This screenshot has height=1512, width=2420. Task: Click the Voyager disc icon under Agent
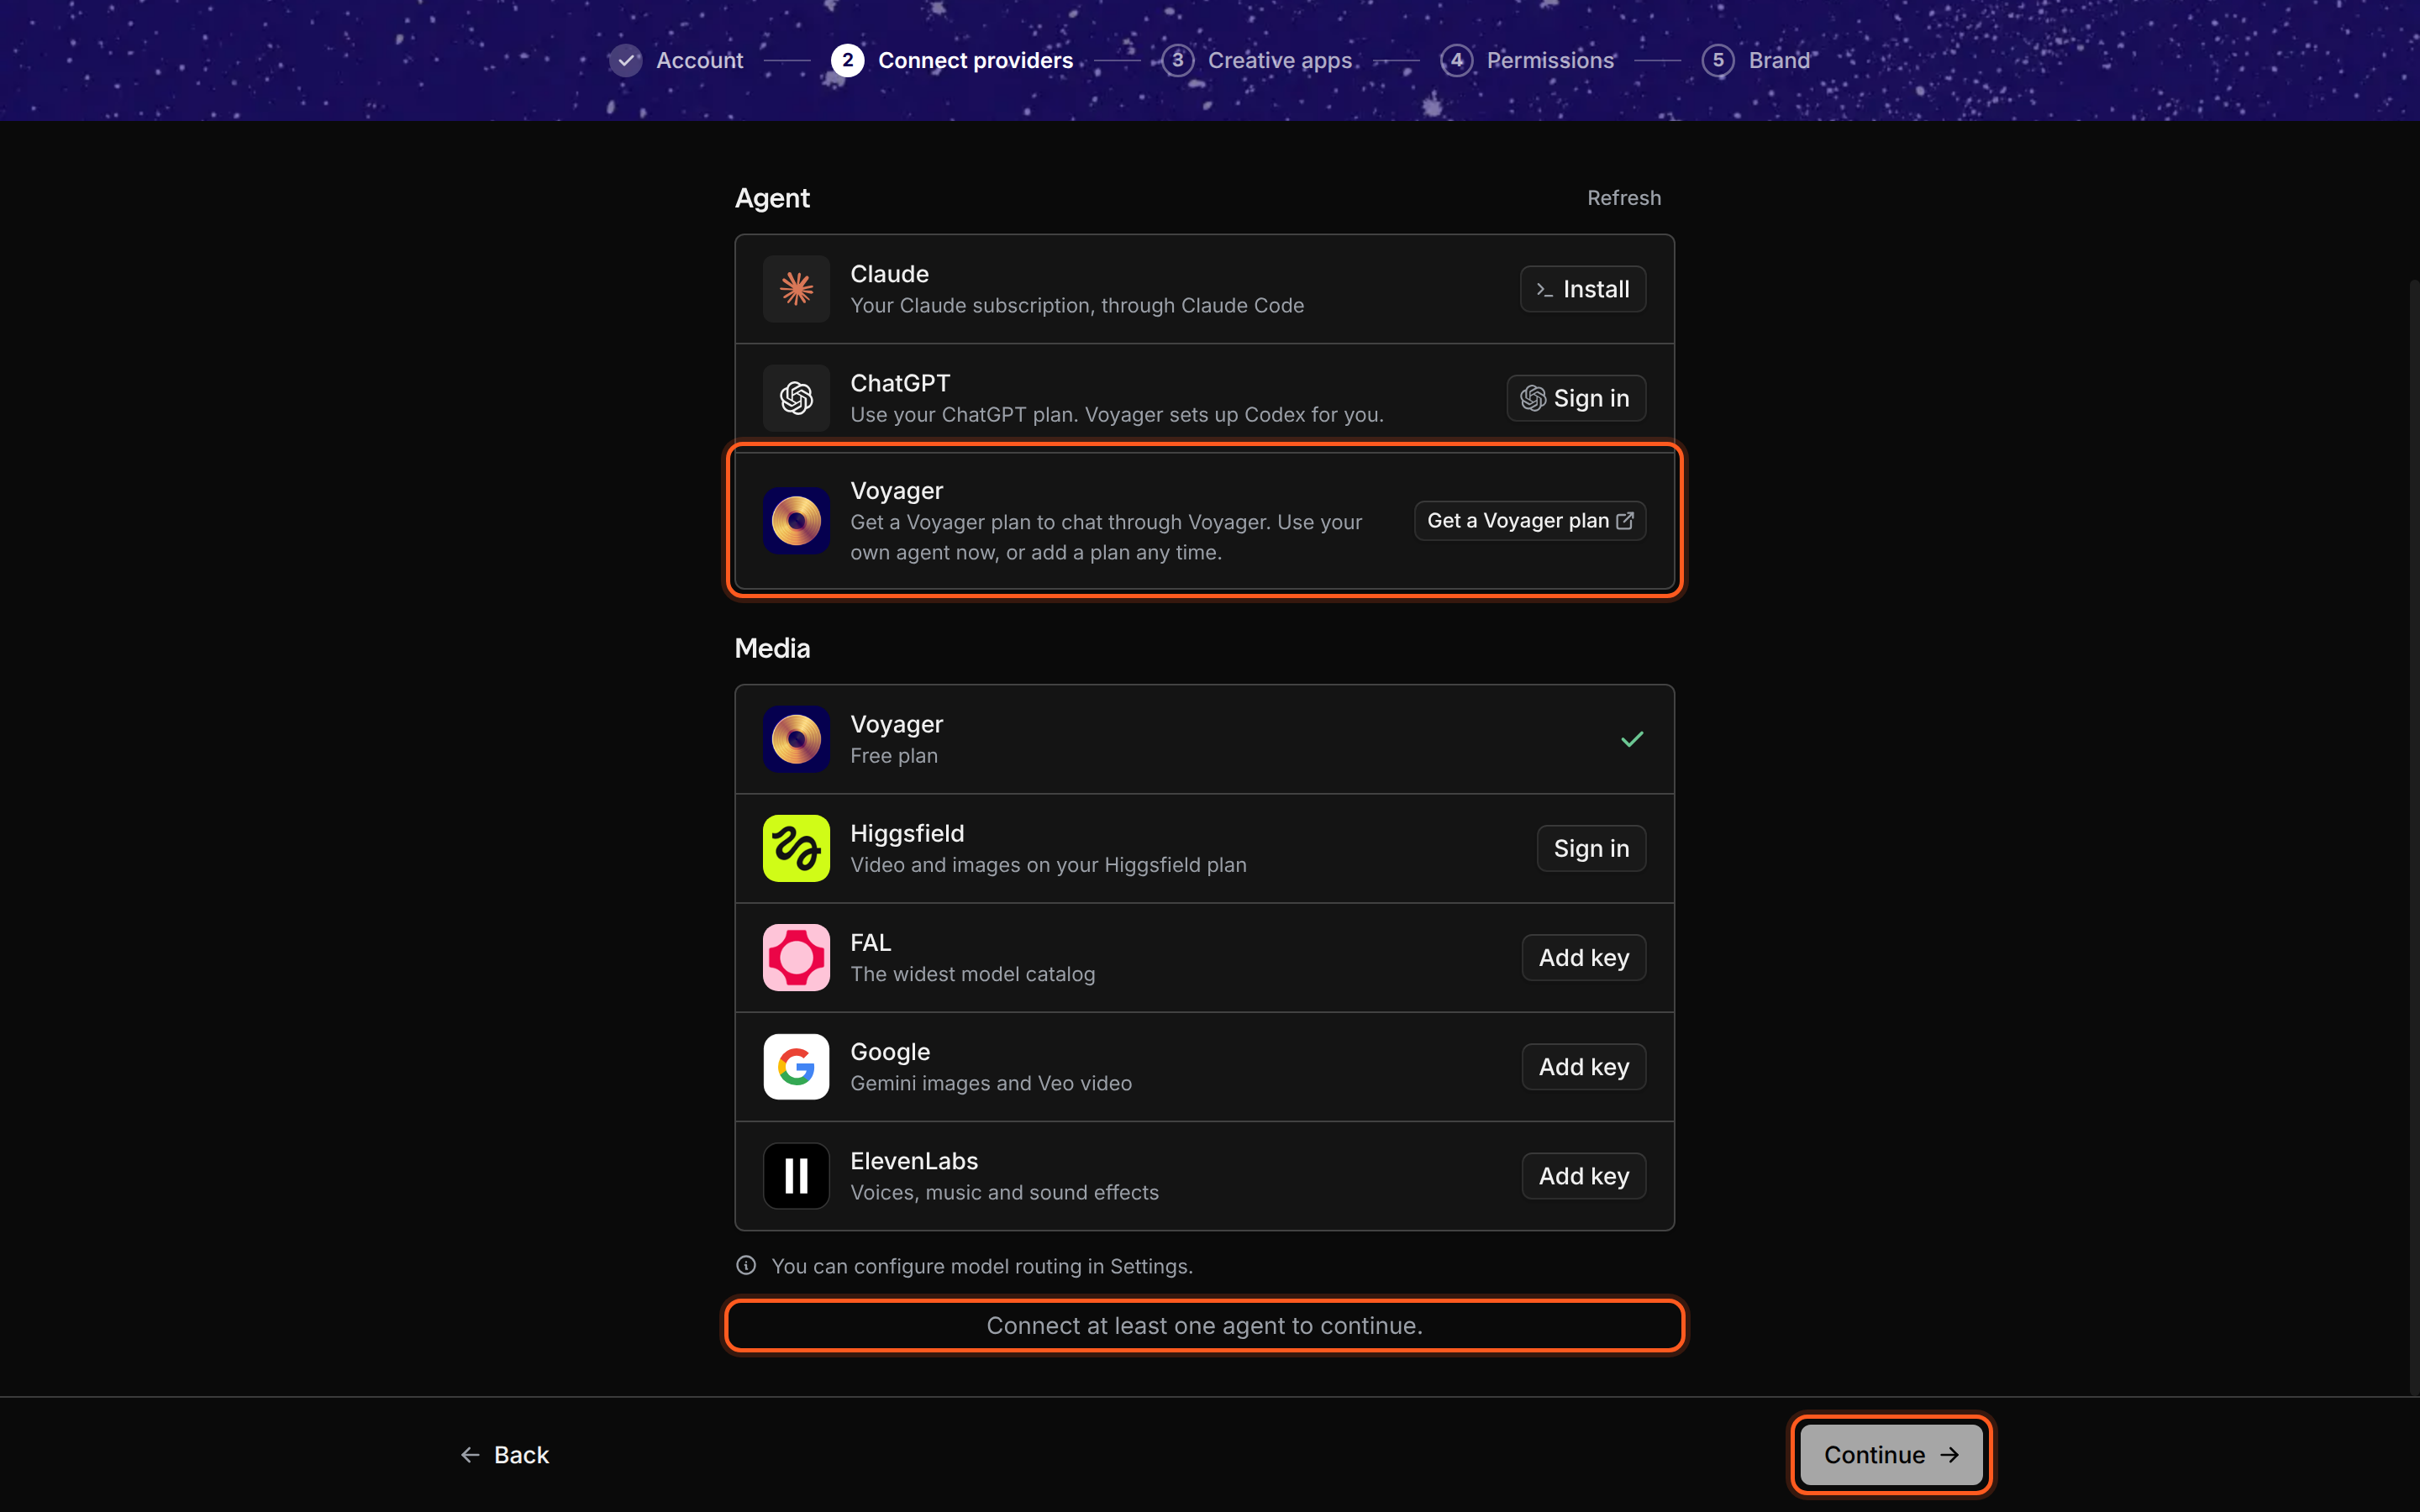pos(796,521)
